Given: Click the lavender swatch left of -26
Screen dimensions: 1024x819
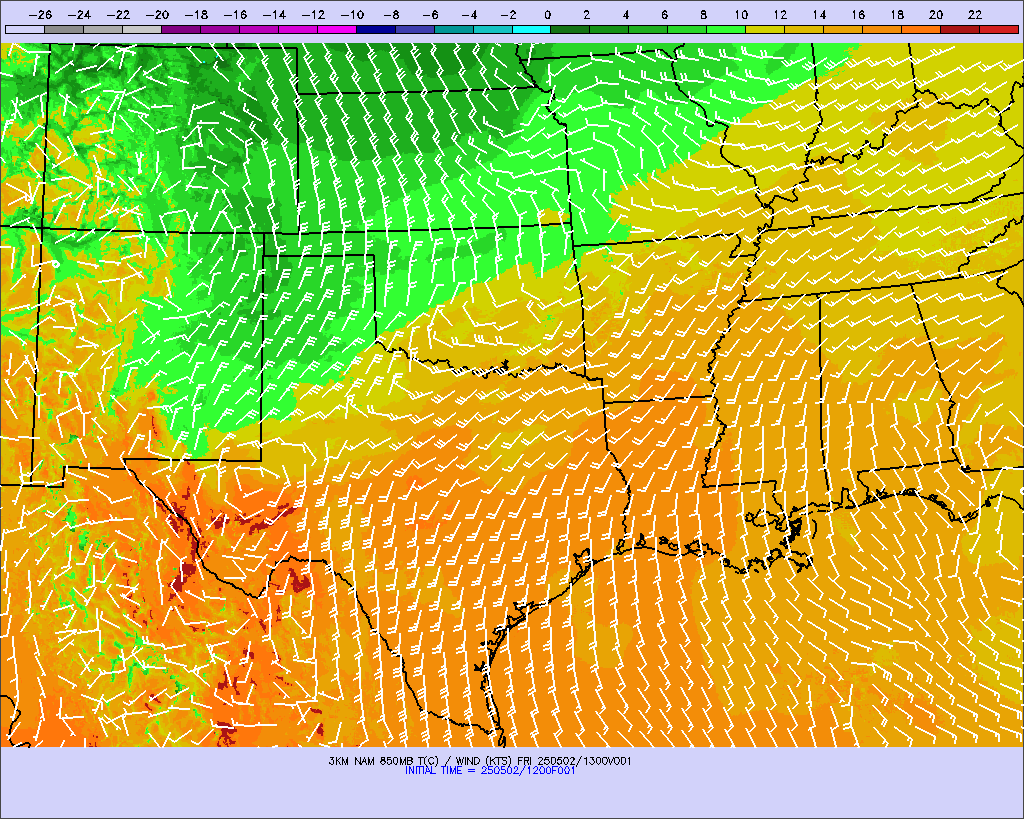Looking at the screenshot, I should point(25,29).
